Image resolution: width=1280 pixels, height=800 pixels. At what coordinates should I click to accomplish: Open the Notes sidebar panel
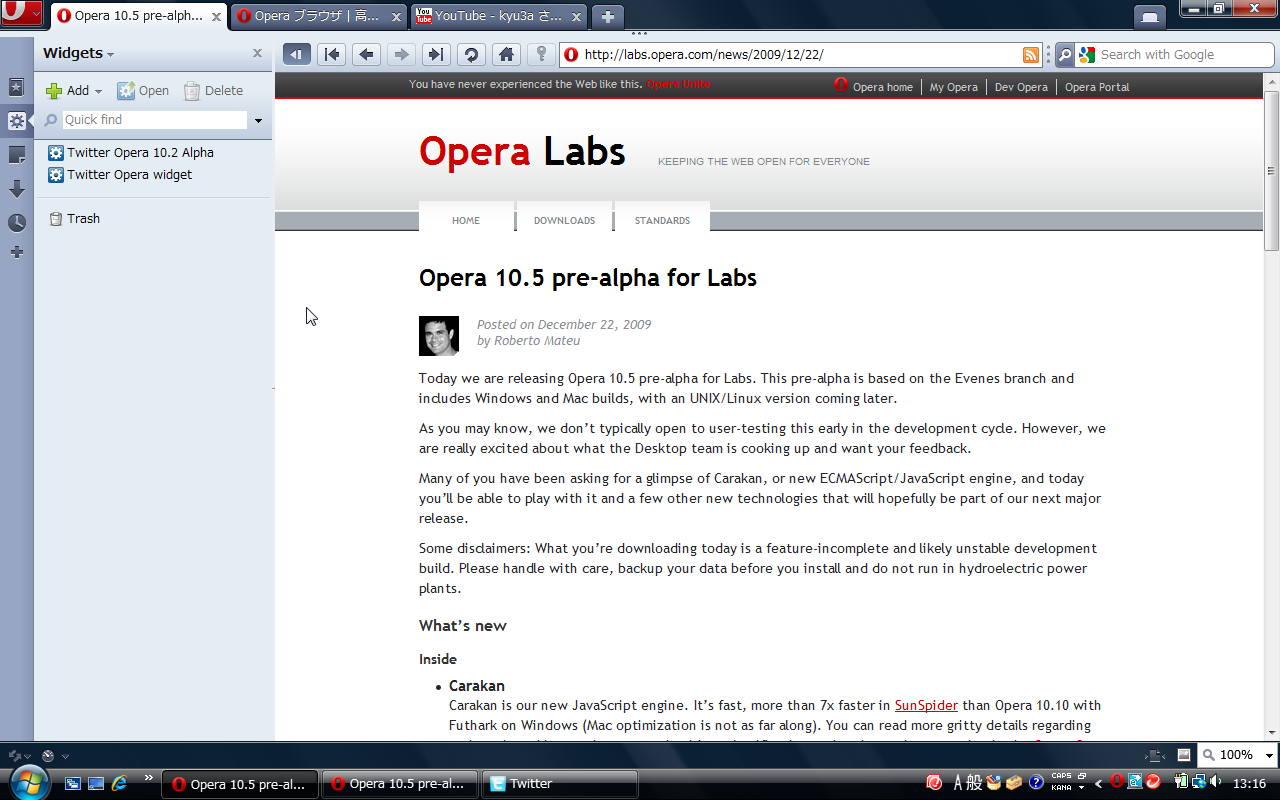(x=17, y=155)
